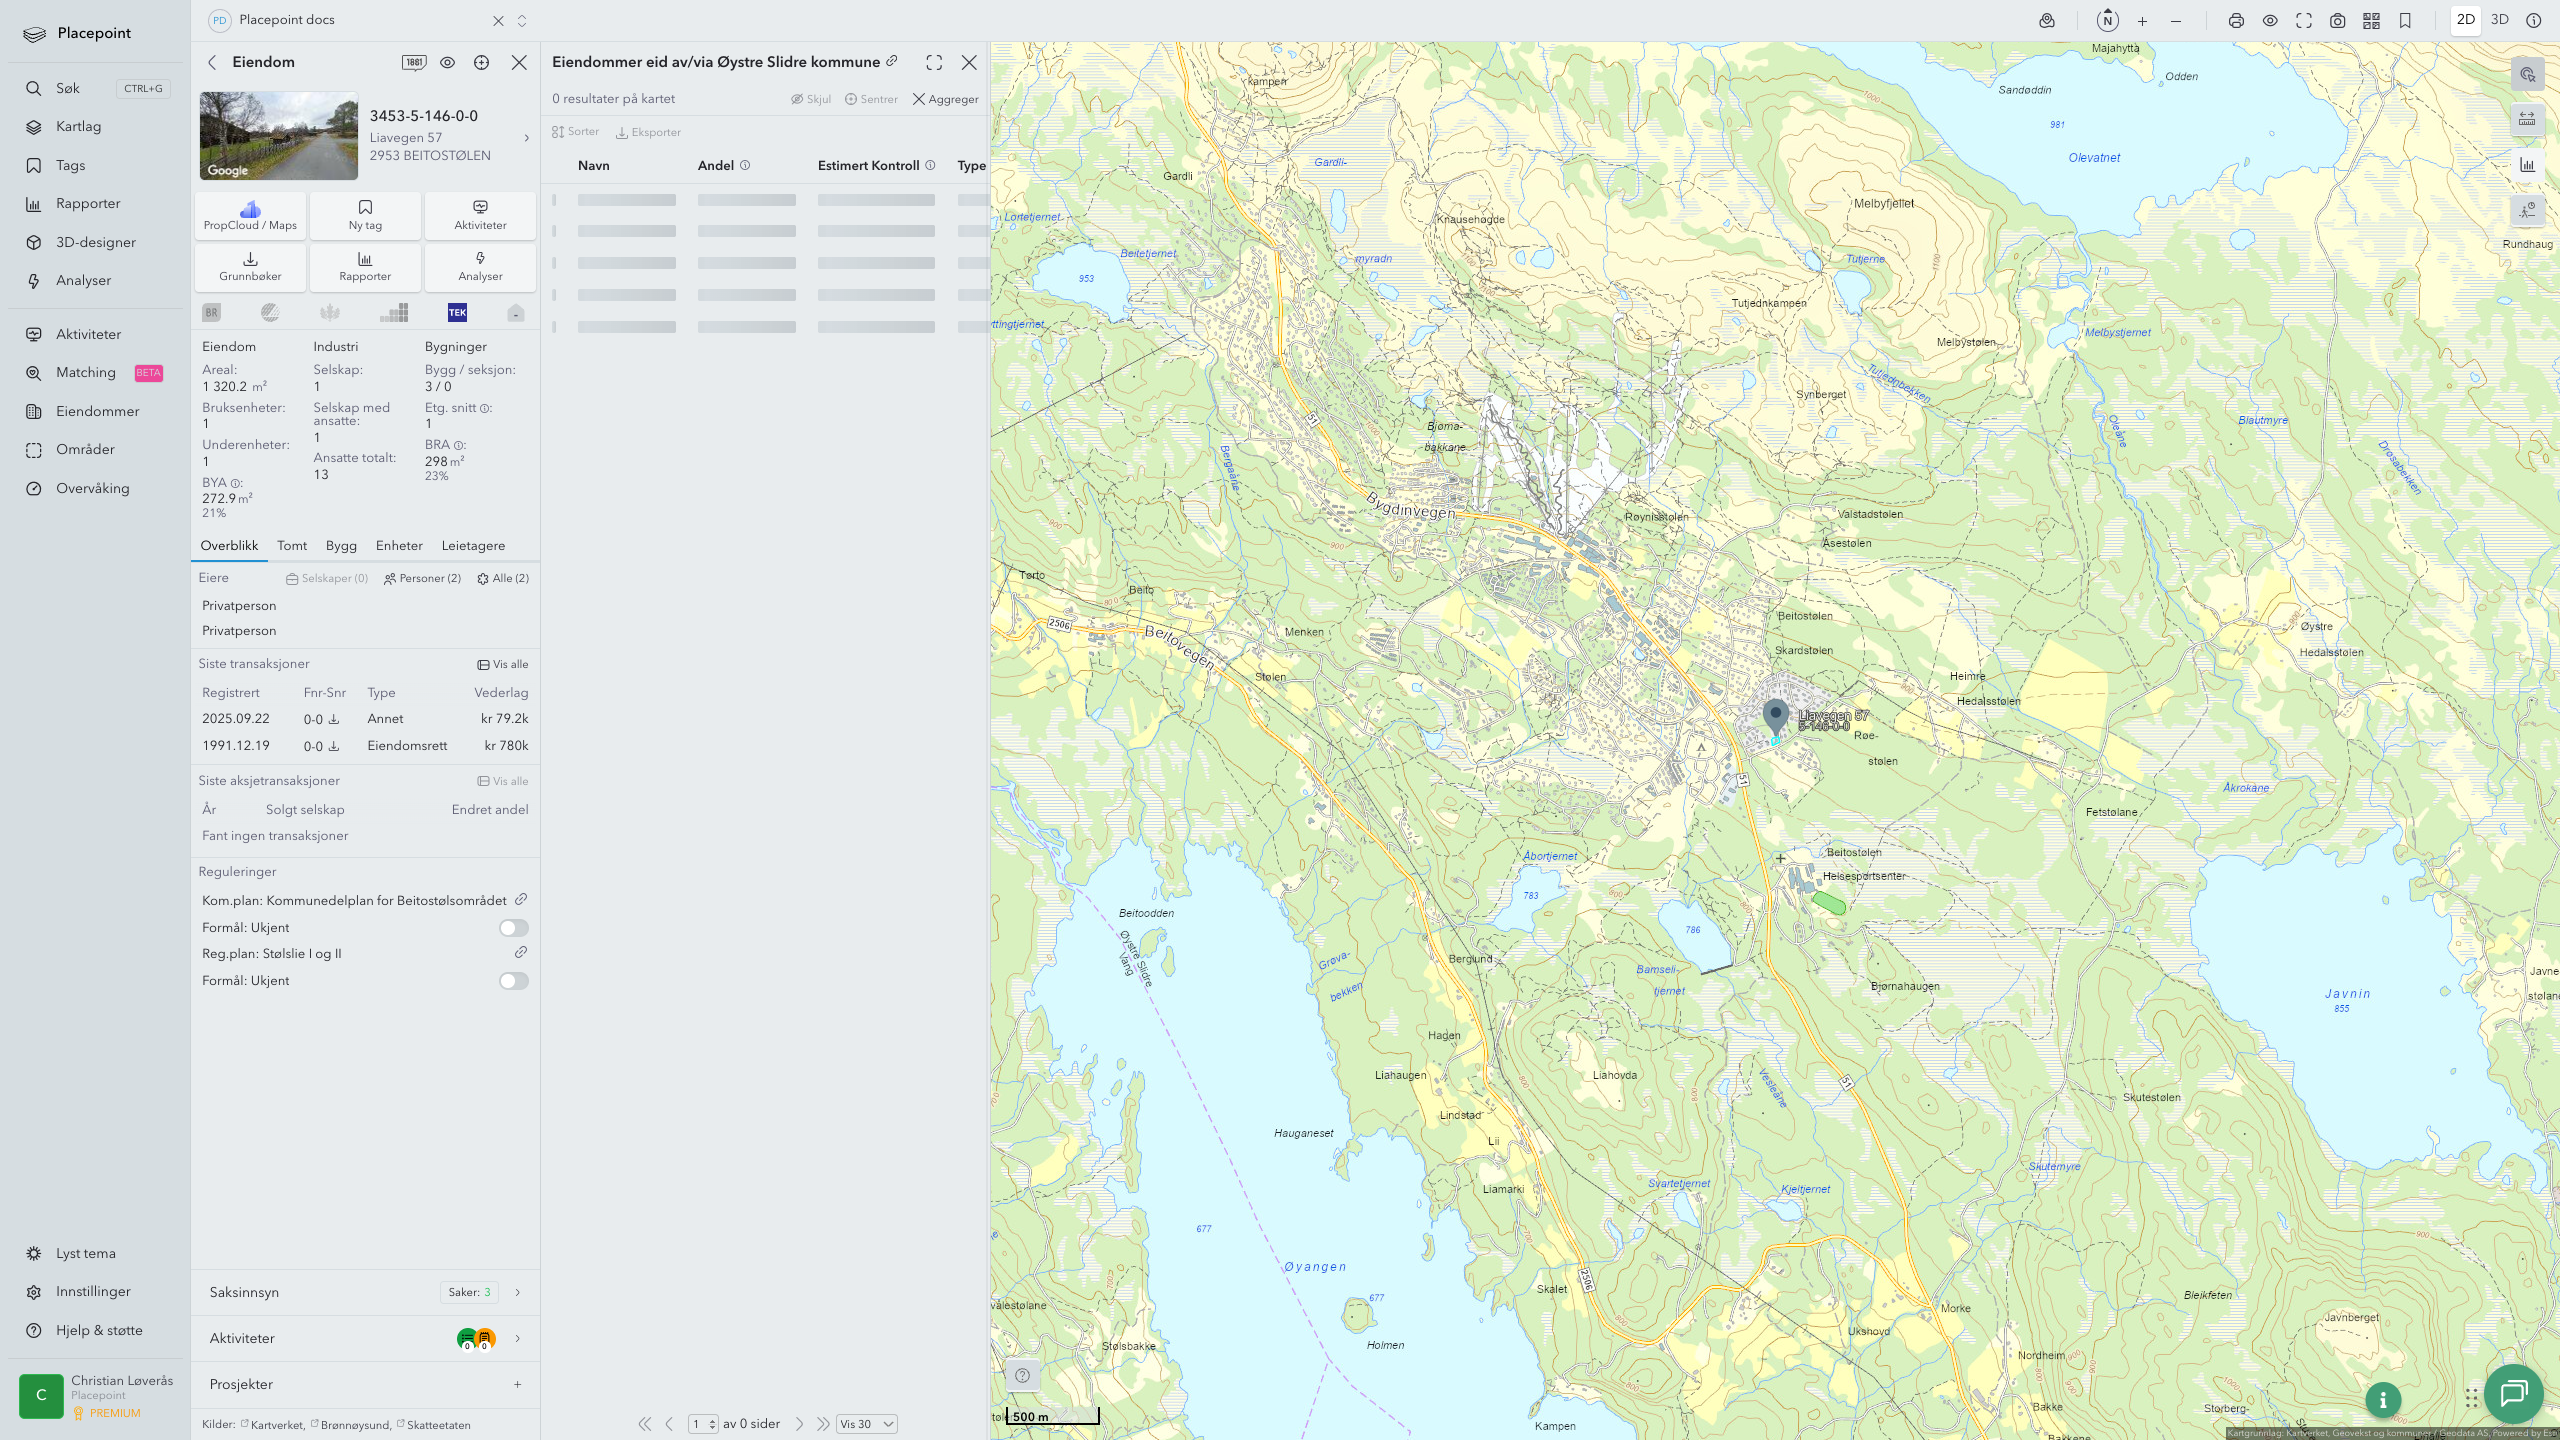Expand the Saksinnsyn section
Image resolution: width=2560 pixels, height=1440 pixels.
click(365, 1292)
